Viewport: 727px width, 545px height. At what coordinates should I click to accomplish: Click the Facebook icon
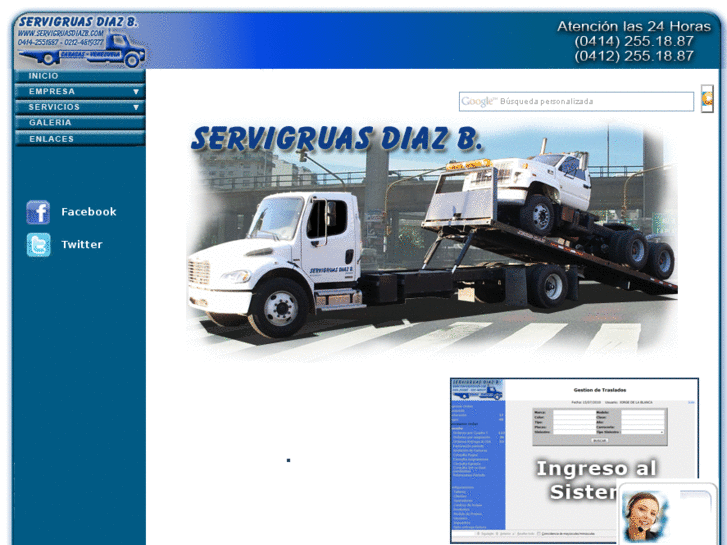[38, 212]
